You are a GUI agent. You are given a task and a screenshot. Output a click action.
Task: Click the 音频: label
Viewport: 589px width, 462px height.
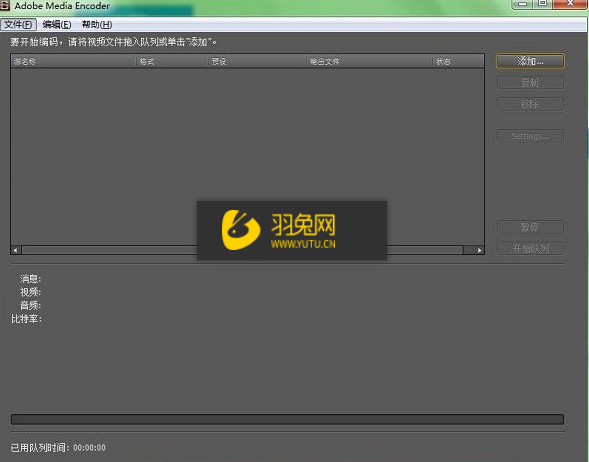pos(30,305)
